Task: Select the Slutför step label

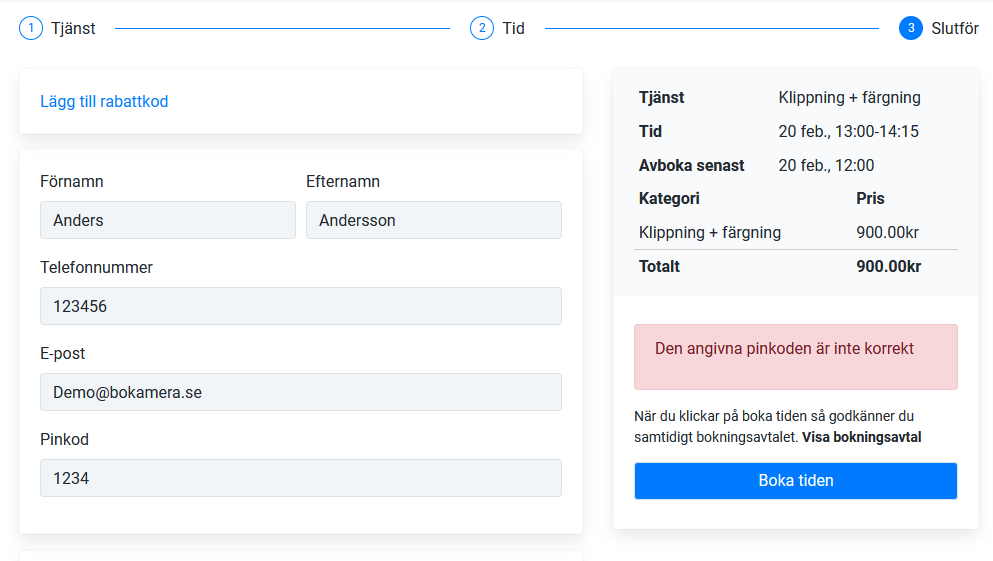Action: [954, 28]
